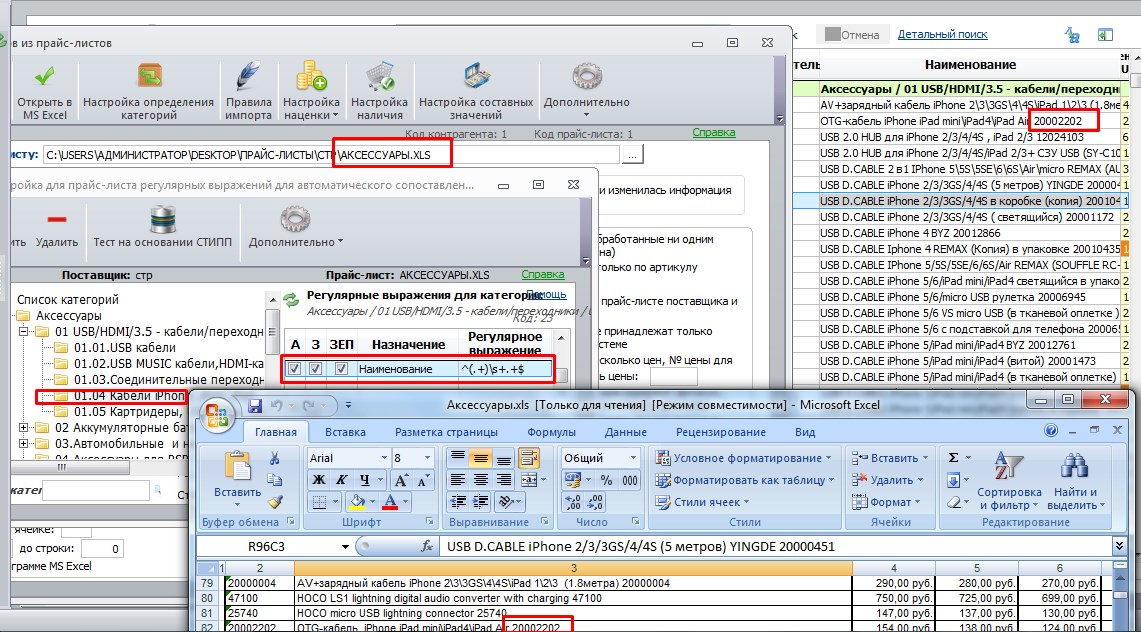The height and width of the screenshot is (632, 1141).
Task: Click 'Справка' link near Код прайс-листа
Action: pos(713,133)
